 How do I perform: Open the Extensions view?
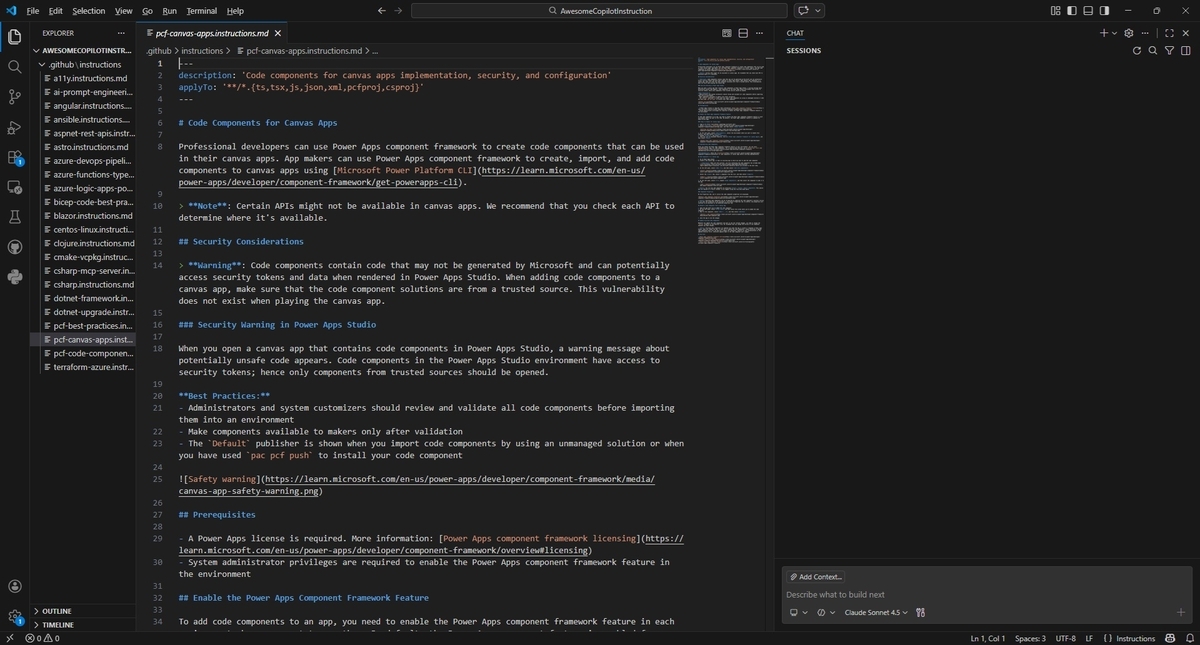tap(14, 157)
